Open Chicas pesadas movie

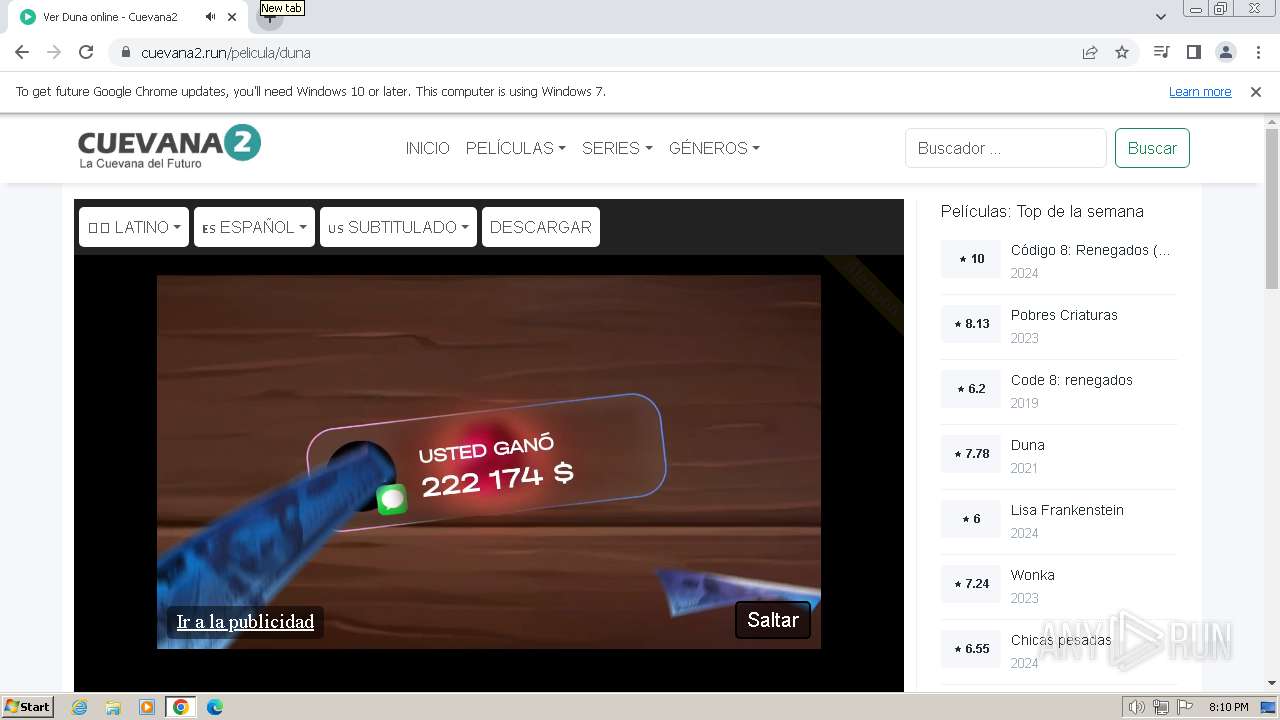1060,641
